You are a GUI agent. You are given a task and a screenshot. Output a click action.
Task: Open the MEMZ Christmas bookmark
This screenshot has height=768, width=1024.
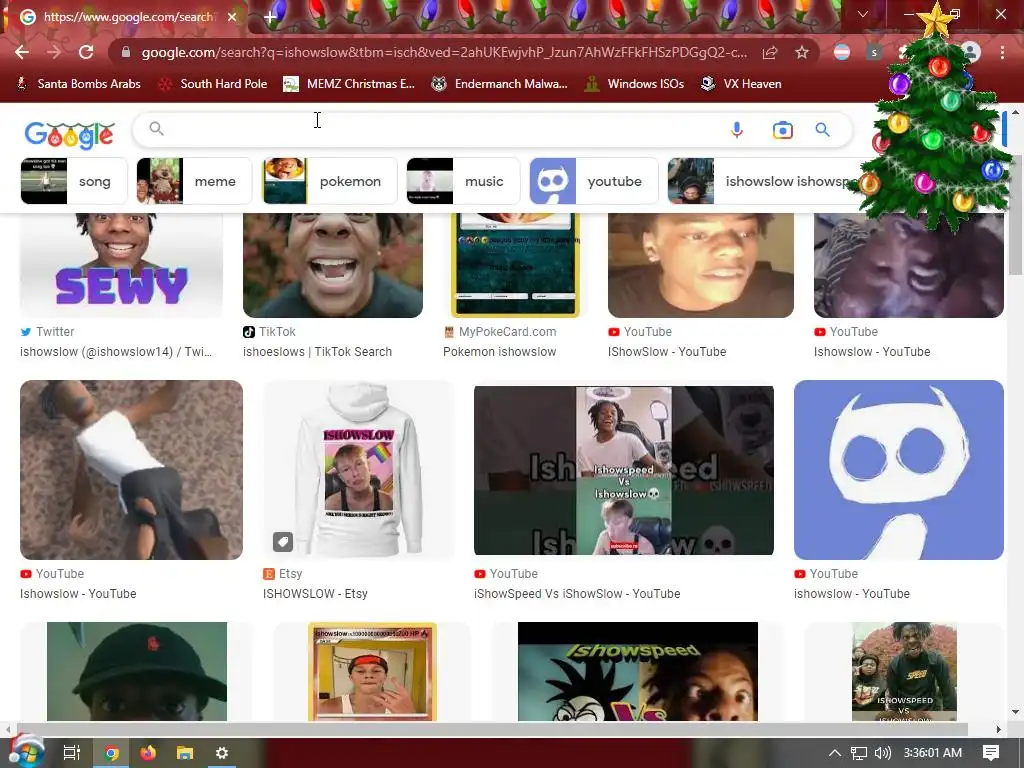tap(349, 84)
